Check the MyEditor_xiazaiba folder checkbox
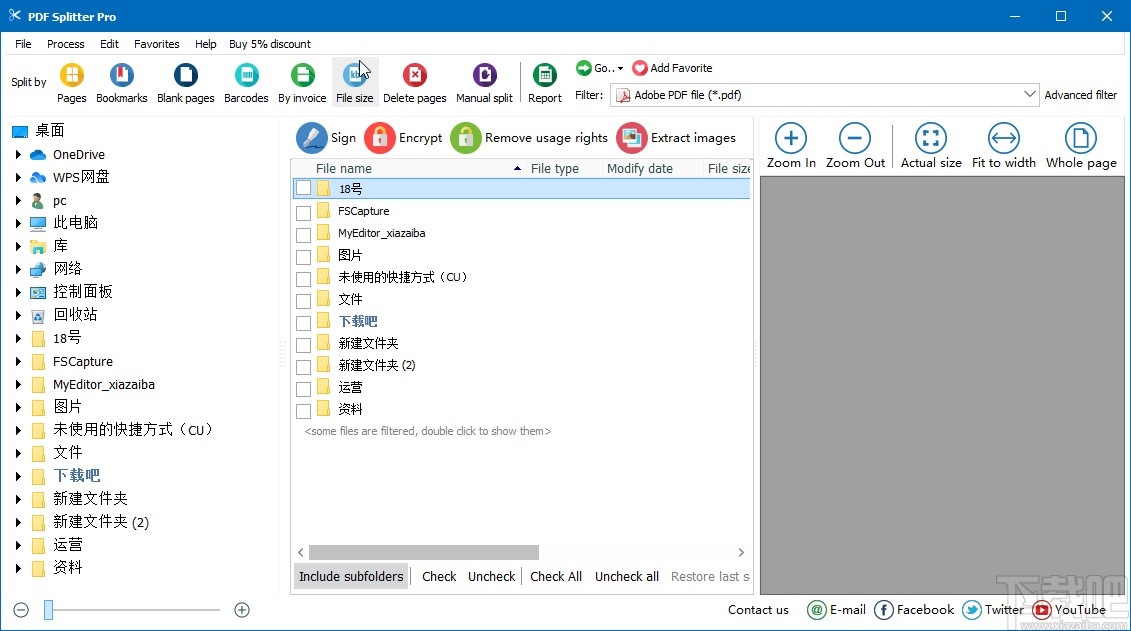1131x631 pixels. 304,234
